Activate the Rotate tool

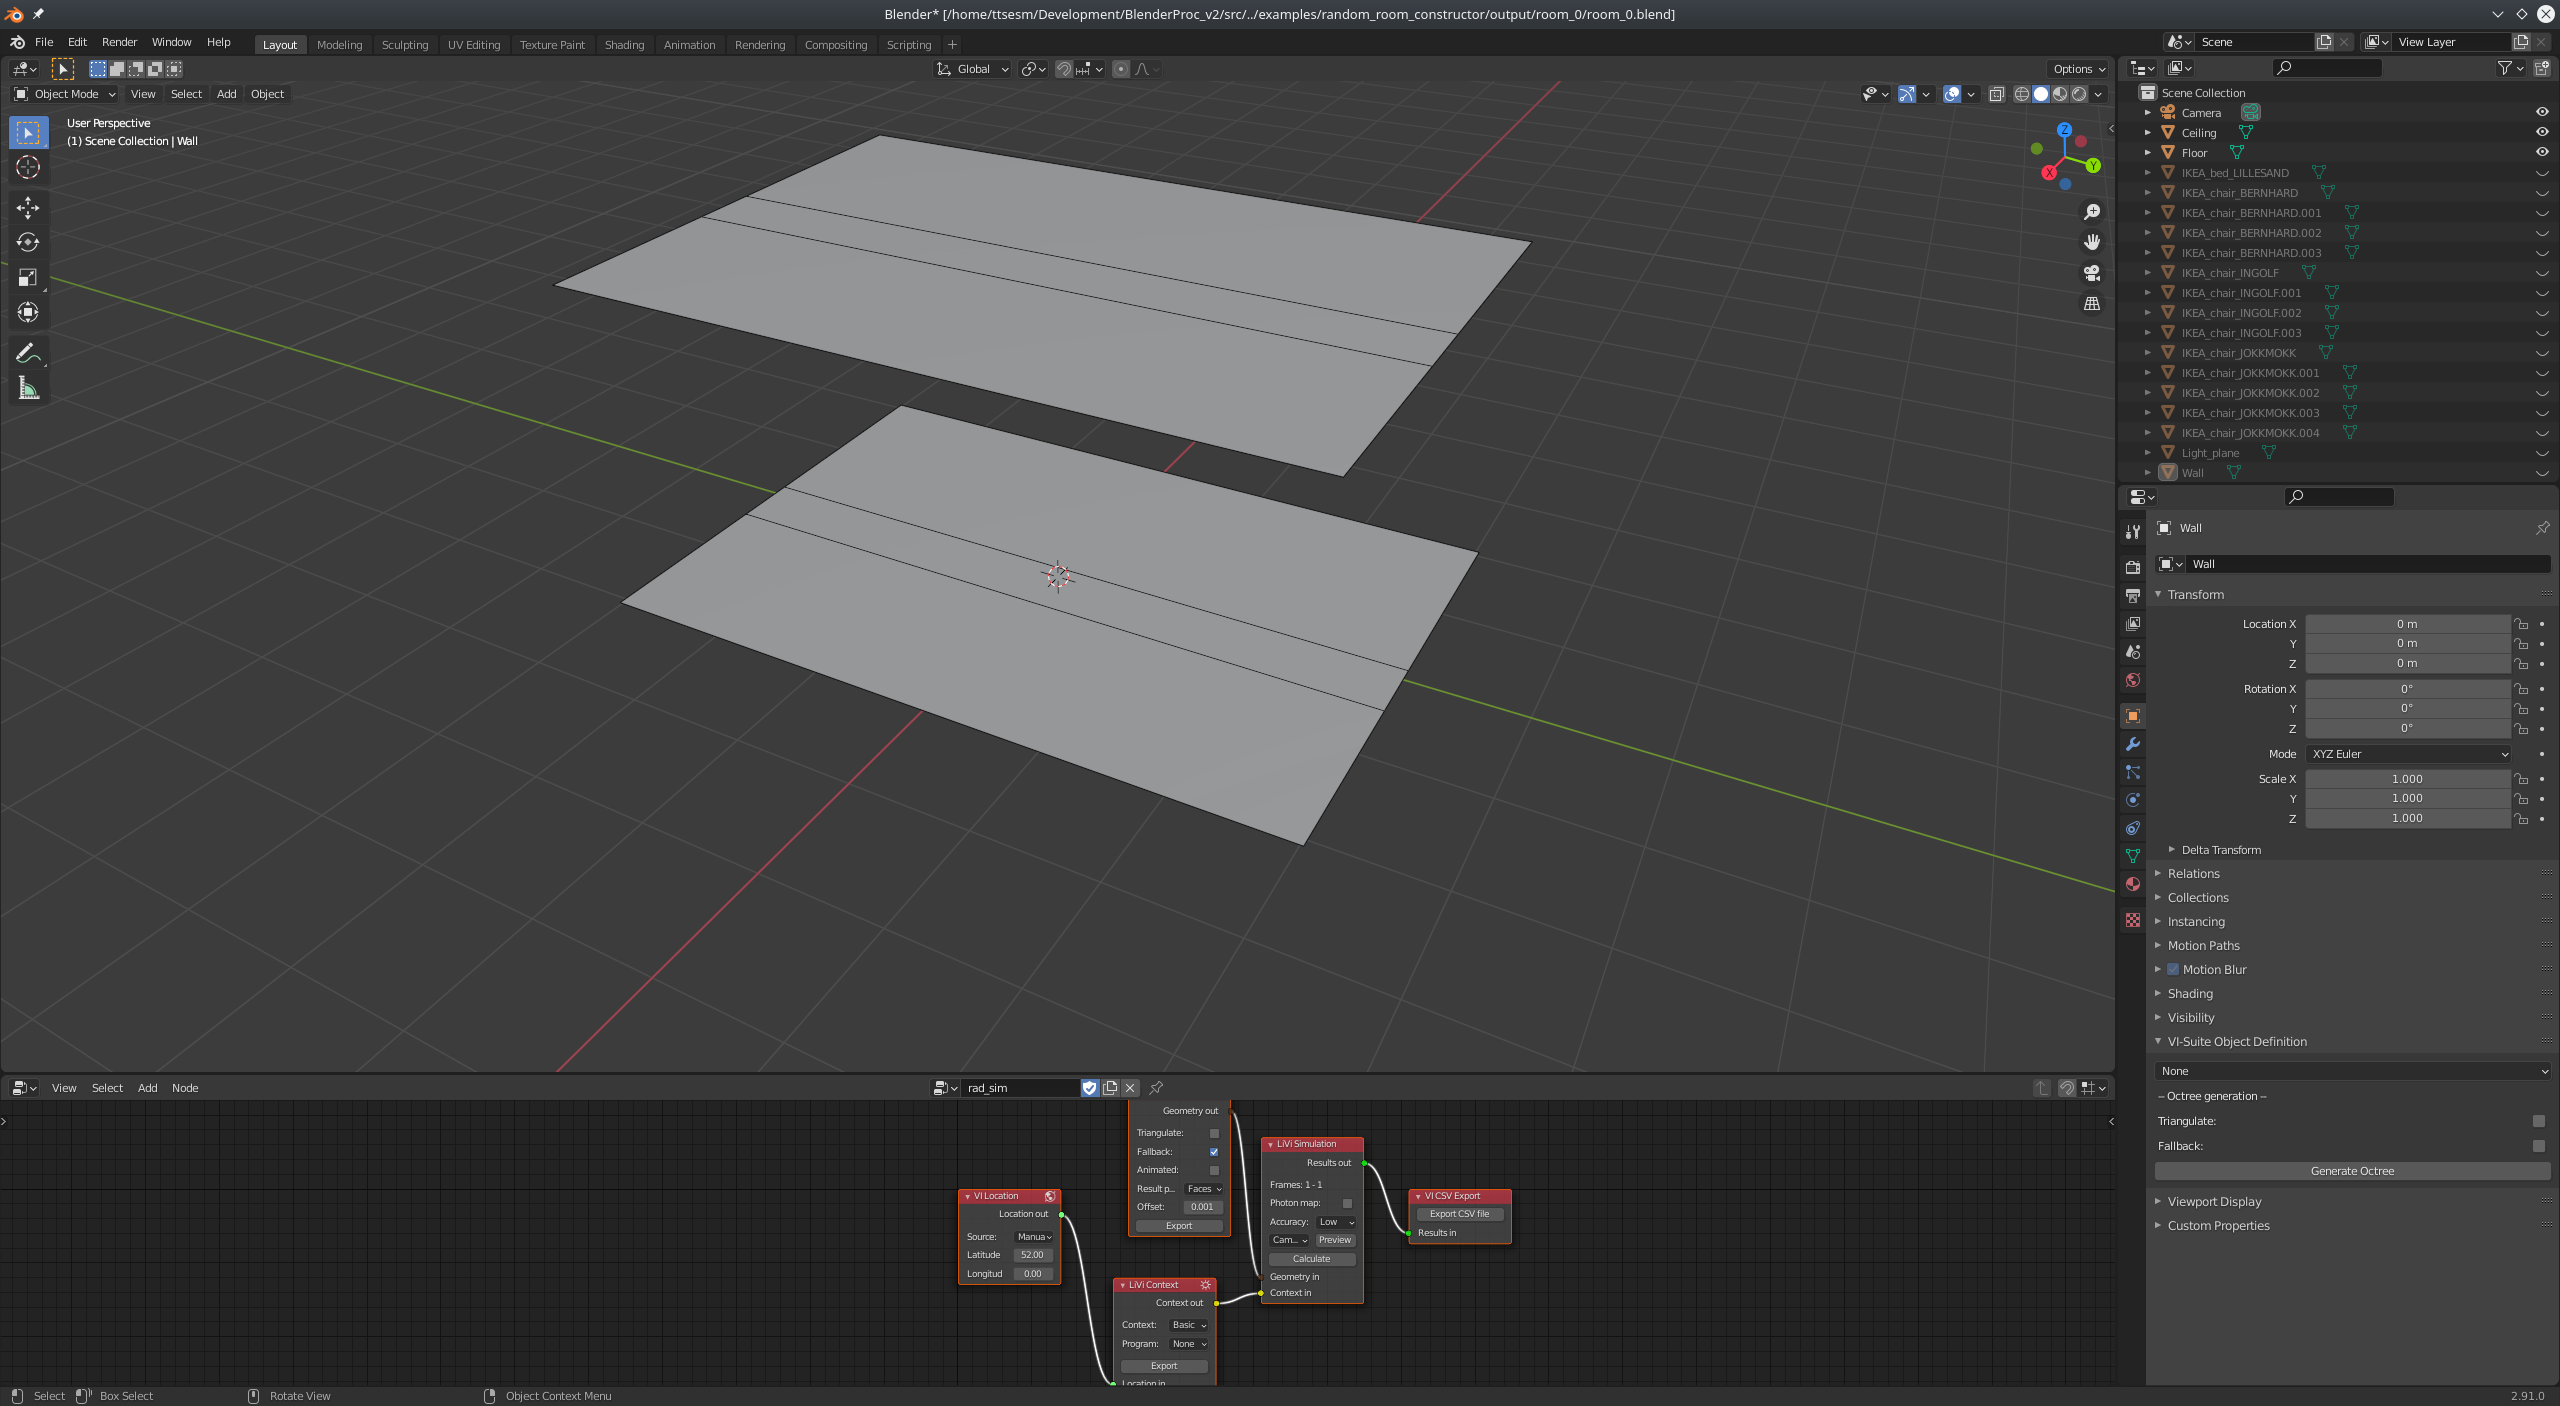tap(27, 242)
